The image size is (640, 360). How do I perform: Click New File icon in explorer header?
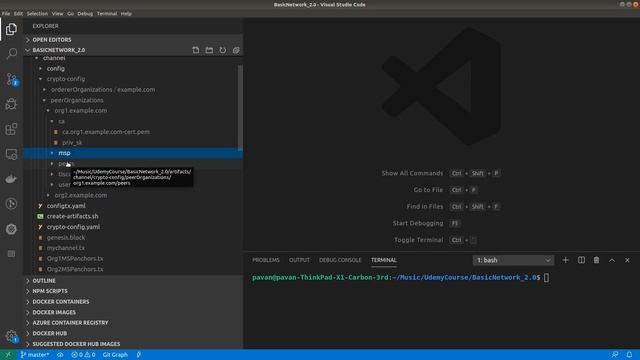pyautogui.click(x=196, y=50)
